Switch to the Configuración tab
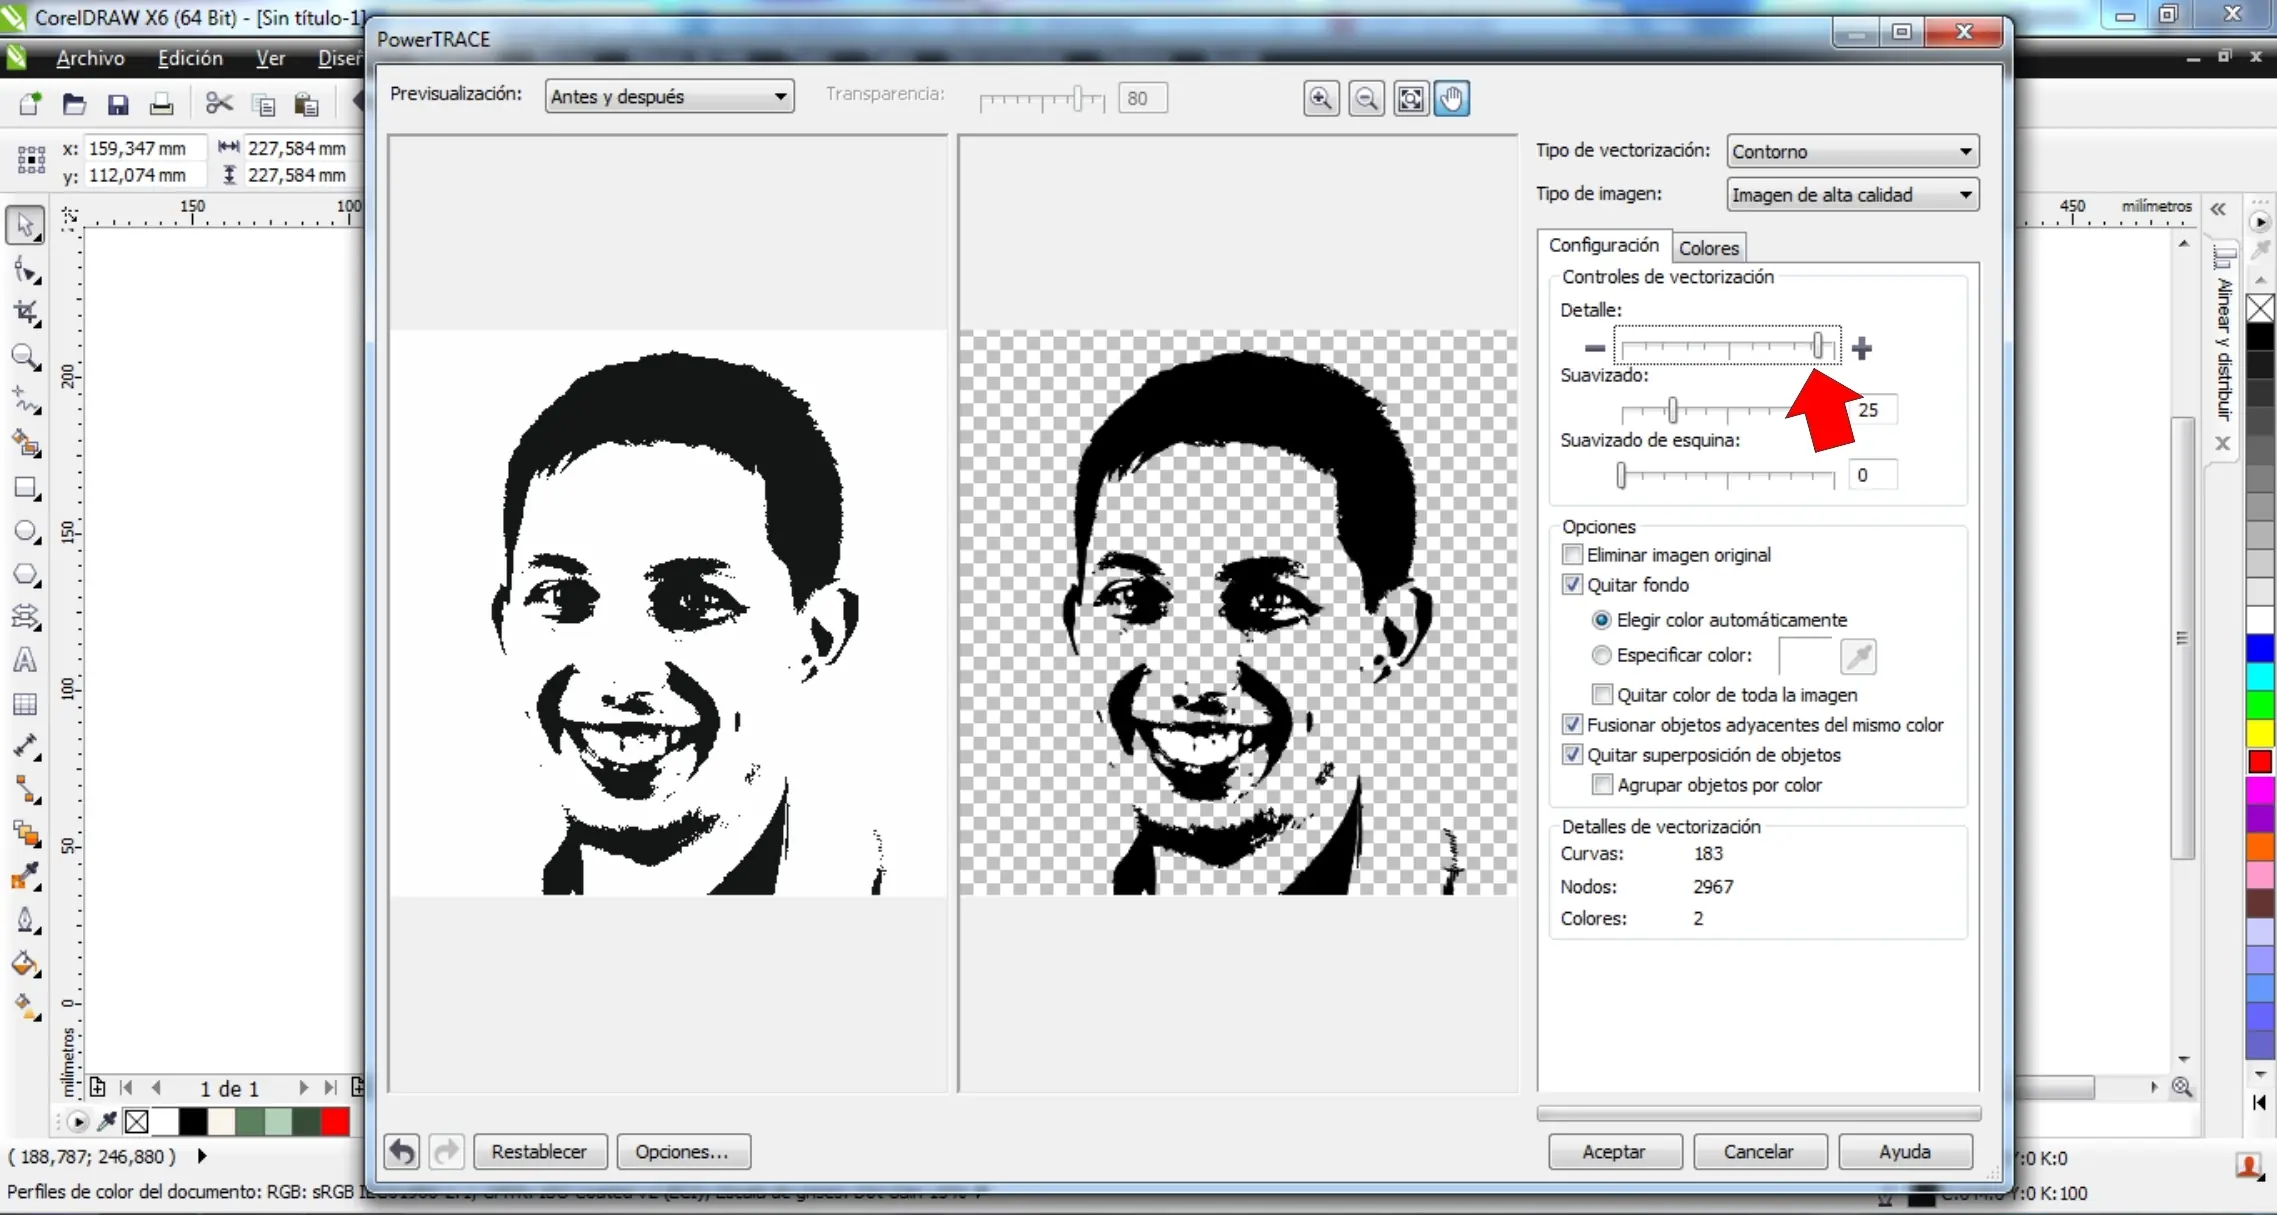This screenshot has width=2277, height=1215. pos(1603,245)
